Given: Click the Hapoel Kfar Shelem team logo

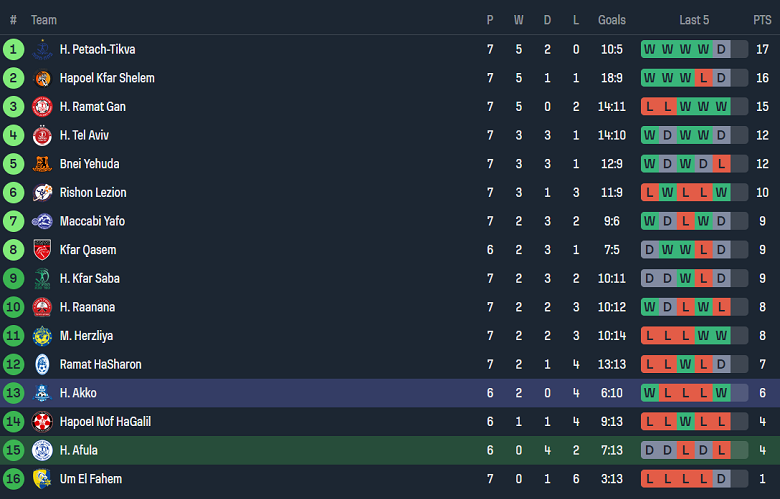Looking at the screenshot, I should pos(42,78).
